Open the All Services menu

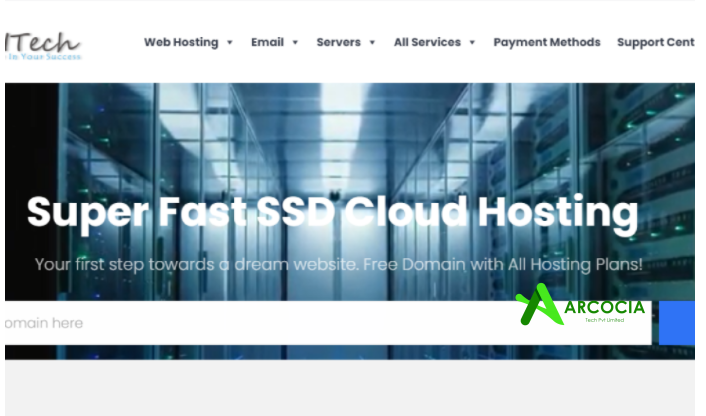(427, 42)
